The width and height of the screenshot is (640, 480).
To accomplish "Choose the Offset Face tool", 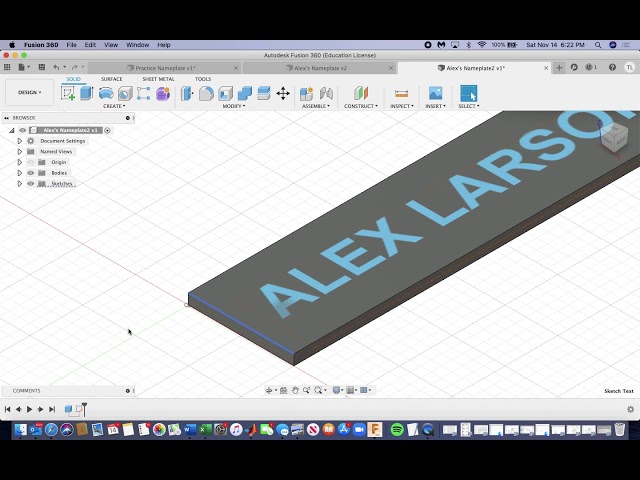I will tap(264, 93).
